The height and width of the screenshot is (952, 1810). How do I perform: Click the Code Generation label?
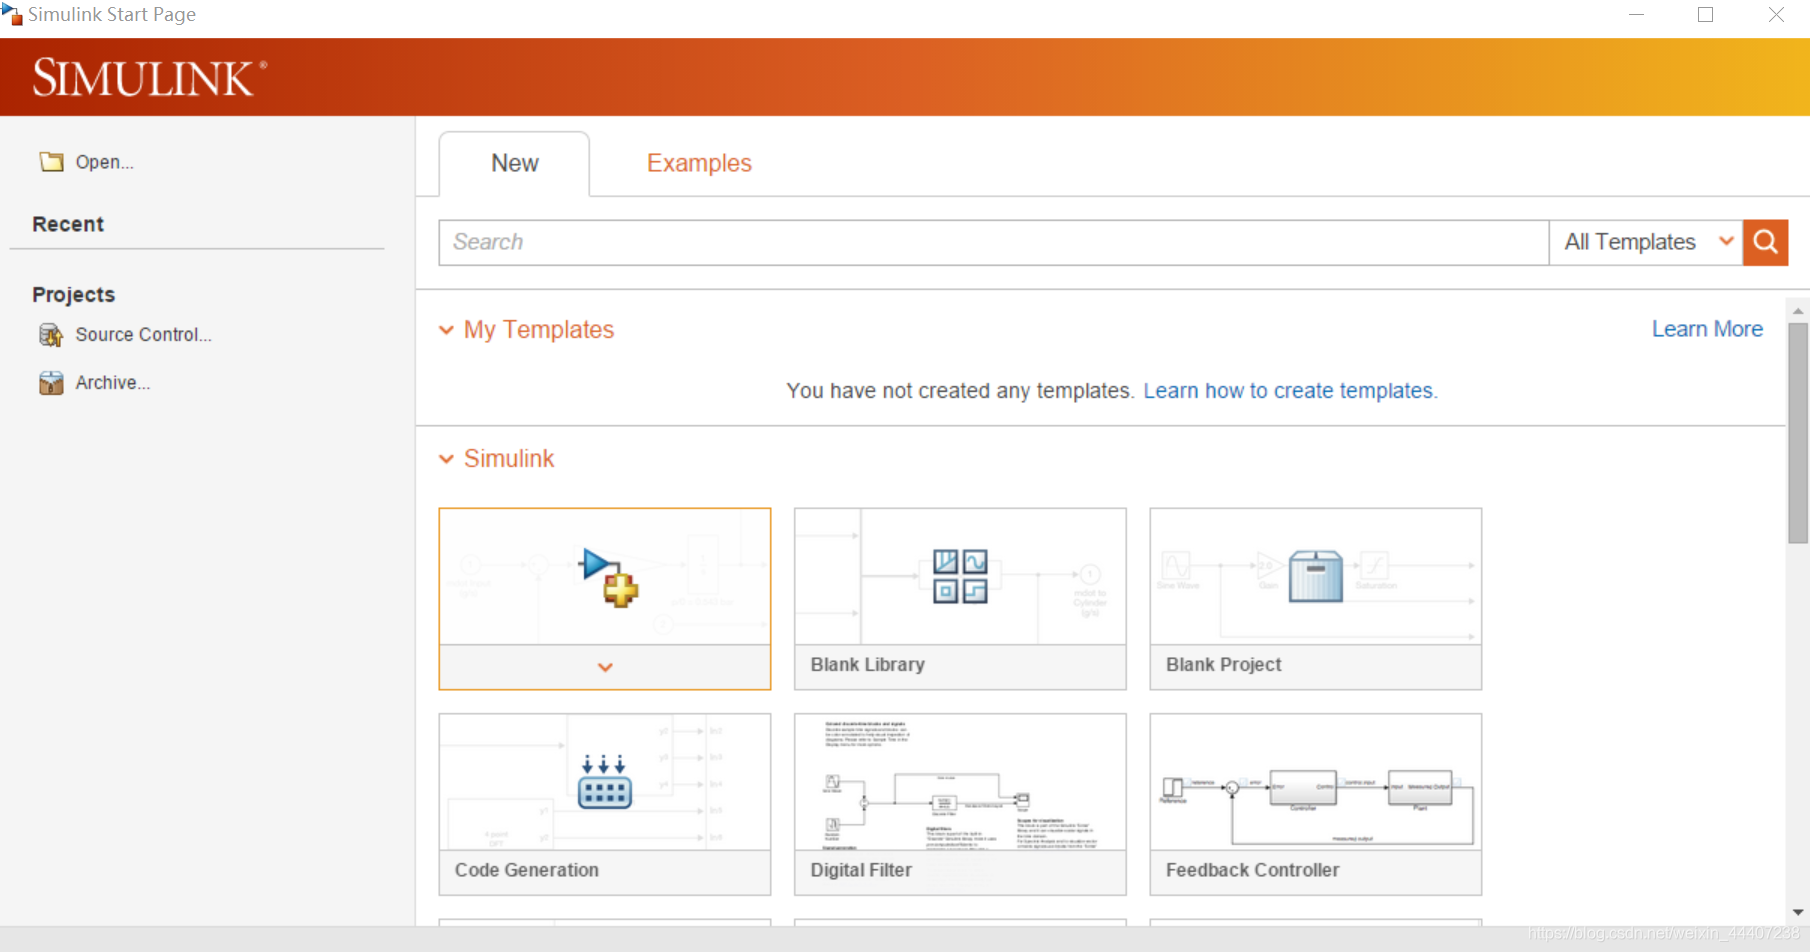click(x=527, y=870)
